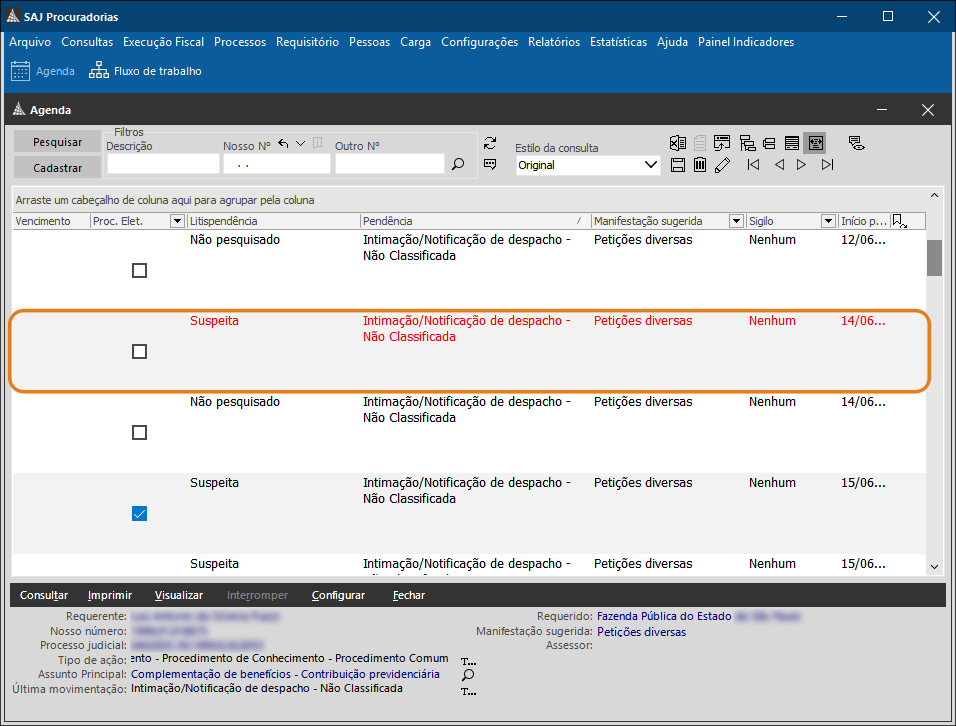
Task: Click the Cadastrar button
Action: point(57,168)
